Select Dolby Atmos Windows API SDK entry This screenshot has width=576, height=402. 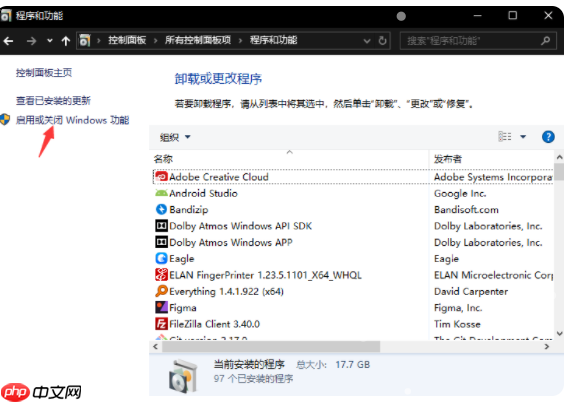(241, 226)
